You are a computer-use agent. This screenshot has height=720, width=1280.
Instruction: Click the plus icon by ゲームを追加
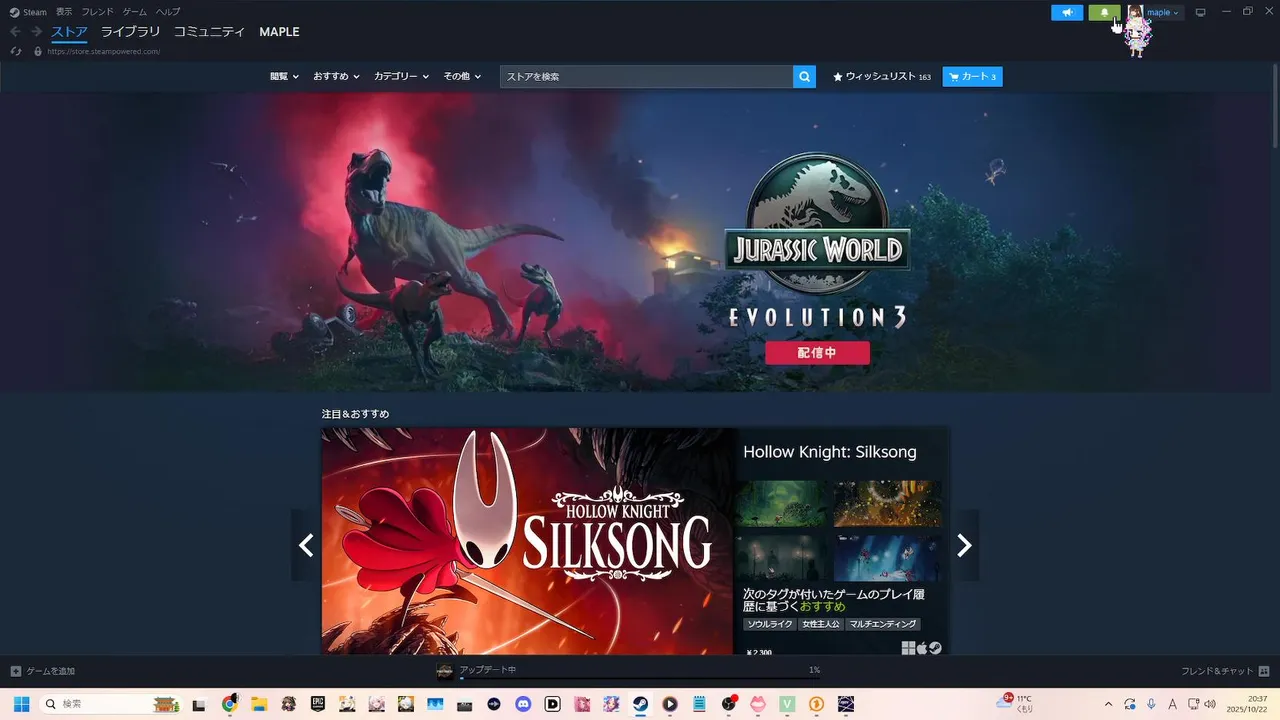15,671
